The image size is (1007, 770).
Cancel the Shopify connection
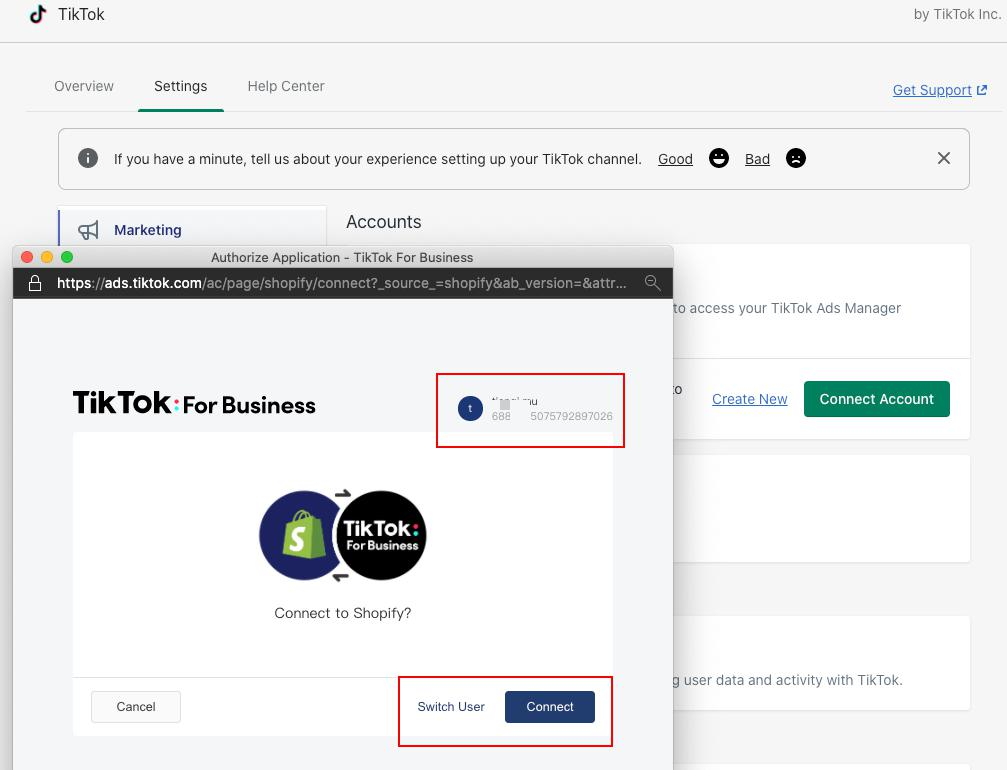point(136,706)
